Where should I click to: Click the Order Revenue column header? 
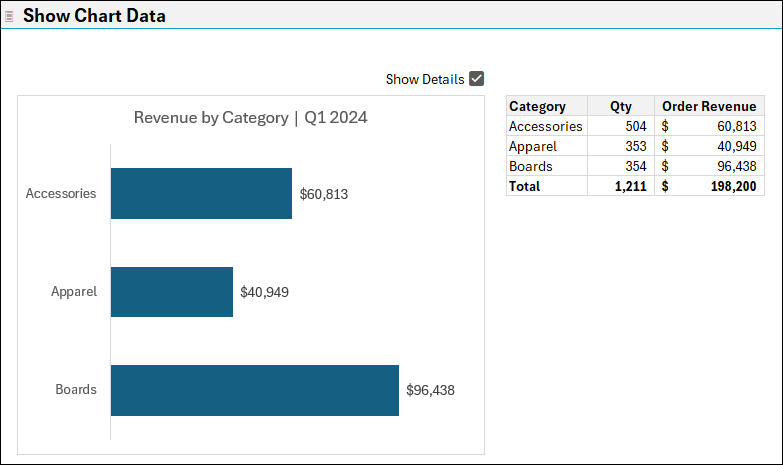pos(709,106)
